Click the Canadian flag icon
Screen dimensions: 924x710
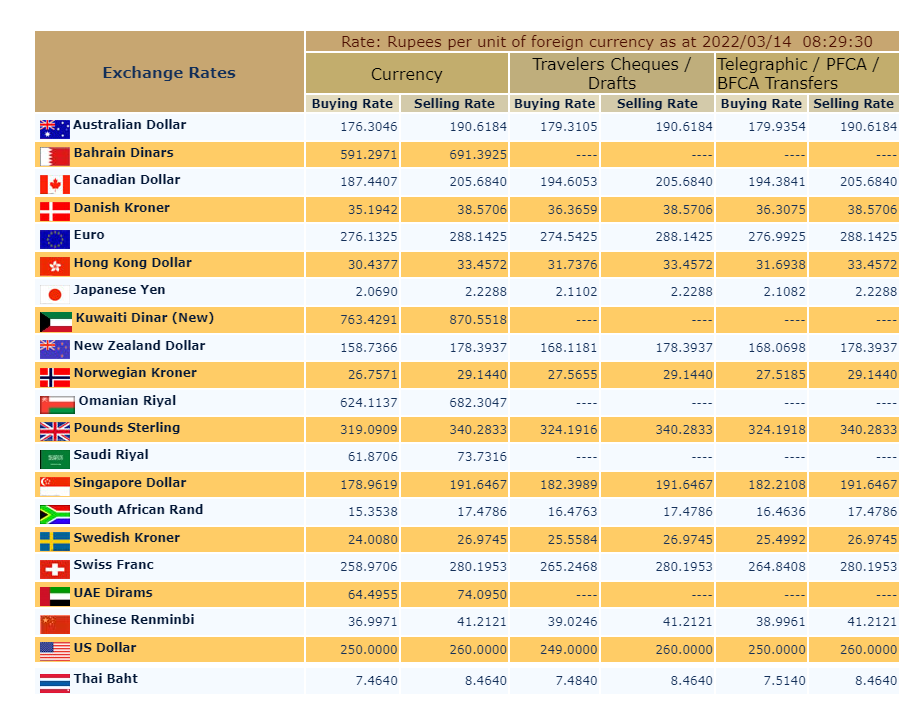click(55, 184)
